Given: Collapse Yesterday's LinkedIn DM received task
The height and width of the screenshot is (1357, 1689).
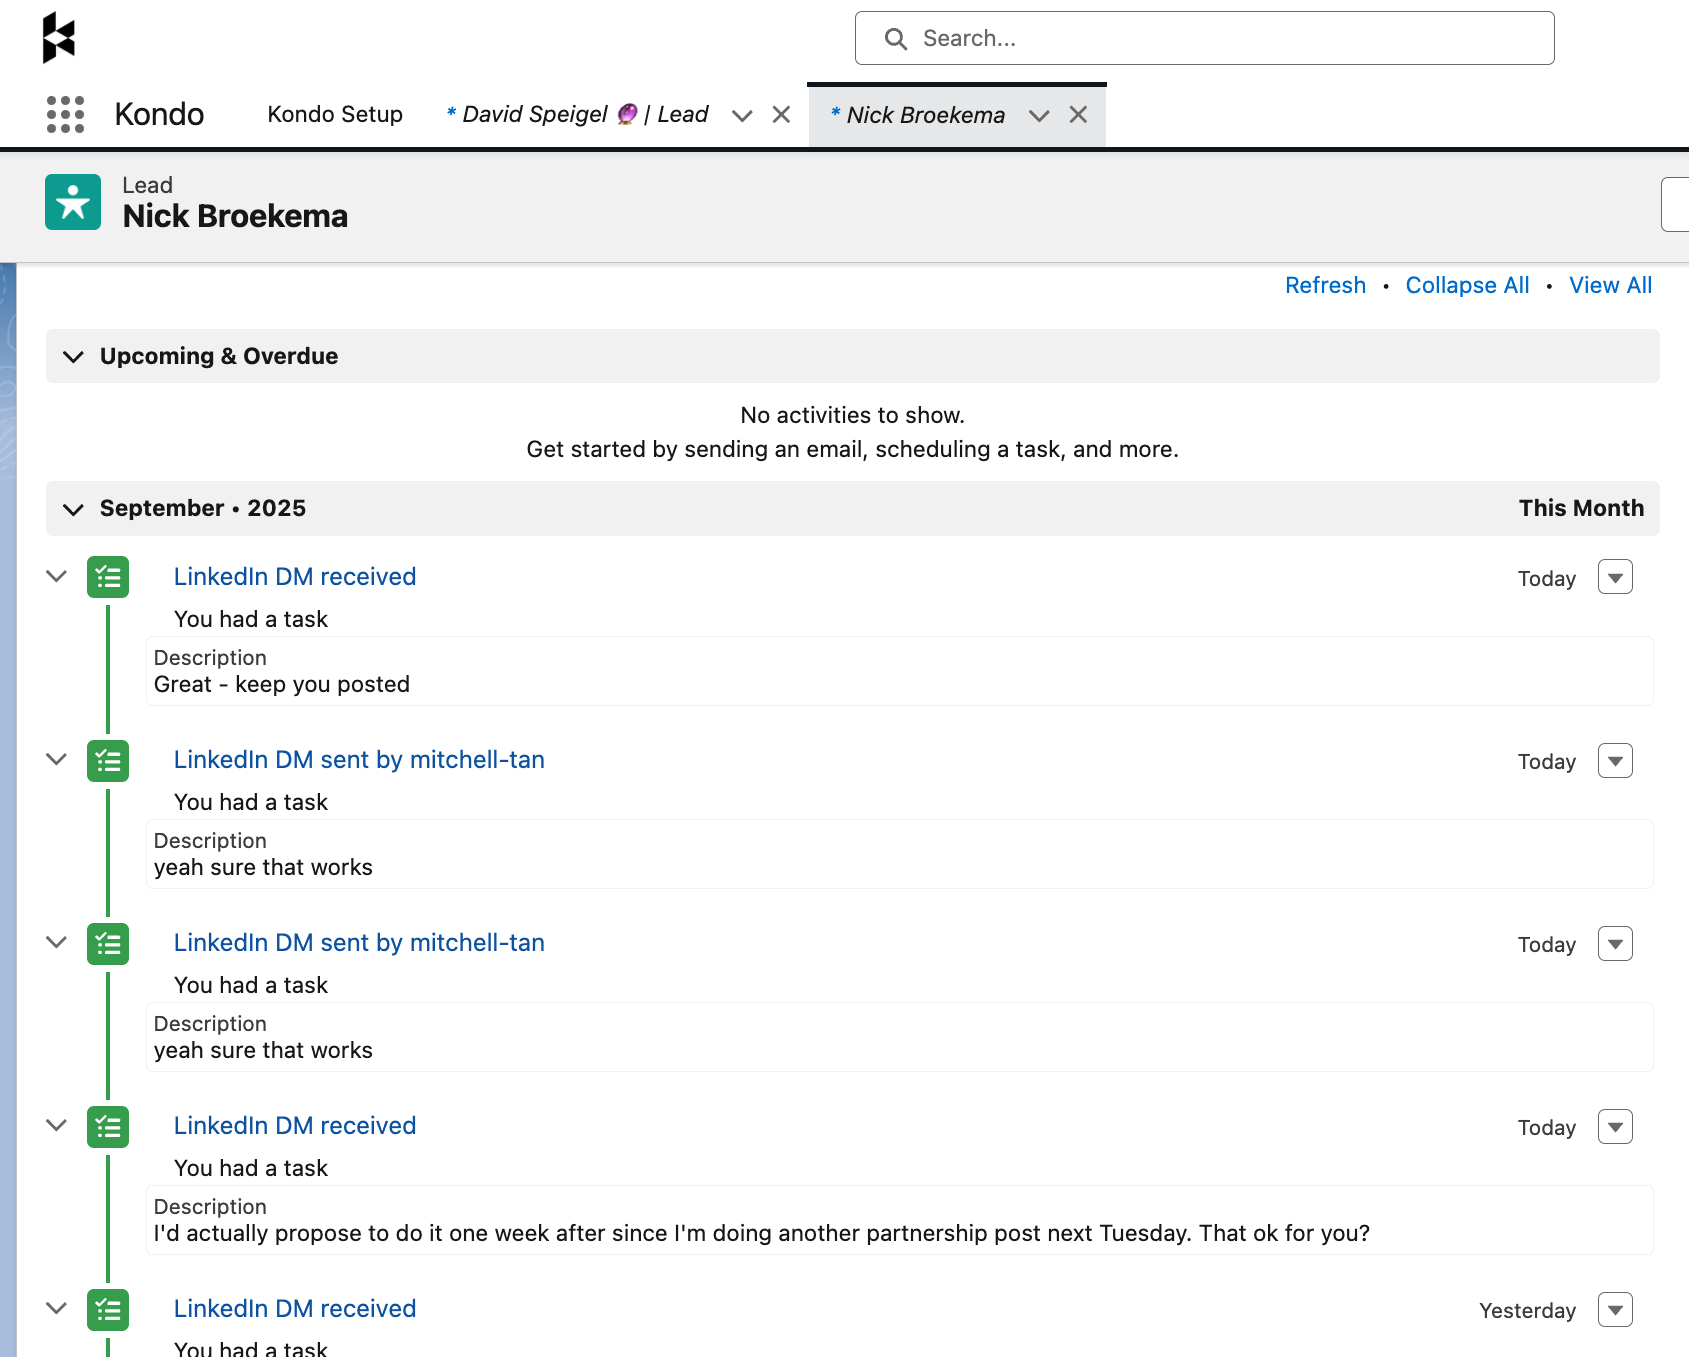Looking at the screenshot, I should pos(57,1308).
